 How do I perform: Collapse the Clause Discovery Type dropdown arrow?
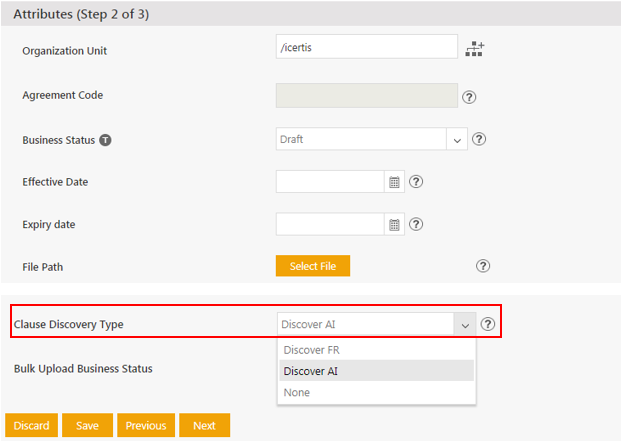[464, 324]
